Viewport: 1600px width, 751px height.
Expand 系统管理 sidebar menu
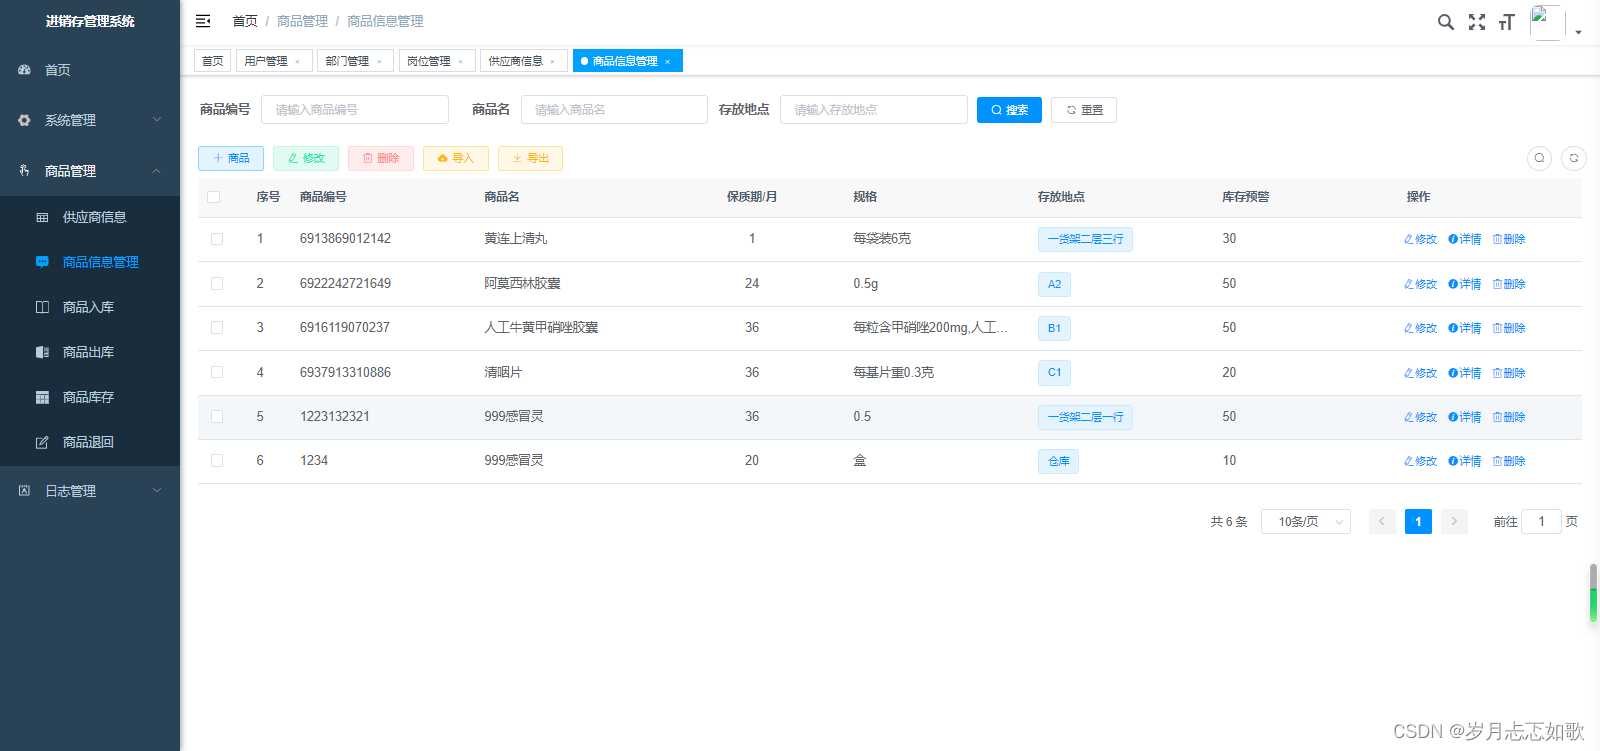90,120
